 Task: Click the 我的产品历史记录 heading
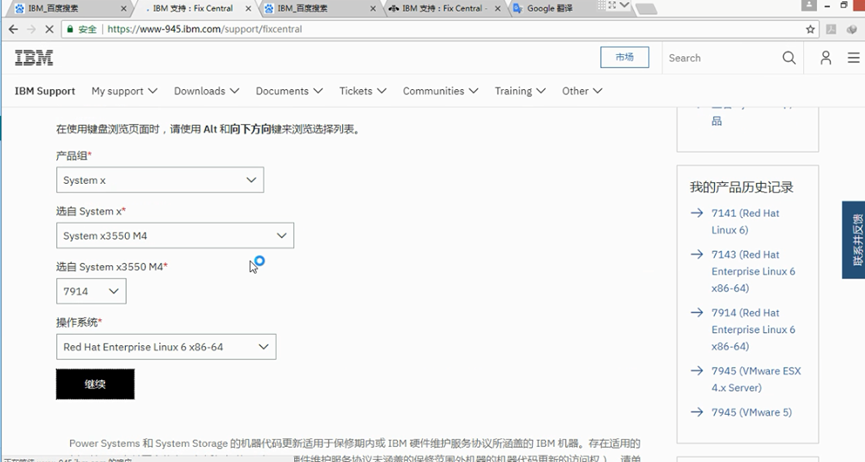[x=741, y=187]
